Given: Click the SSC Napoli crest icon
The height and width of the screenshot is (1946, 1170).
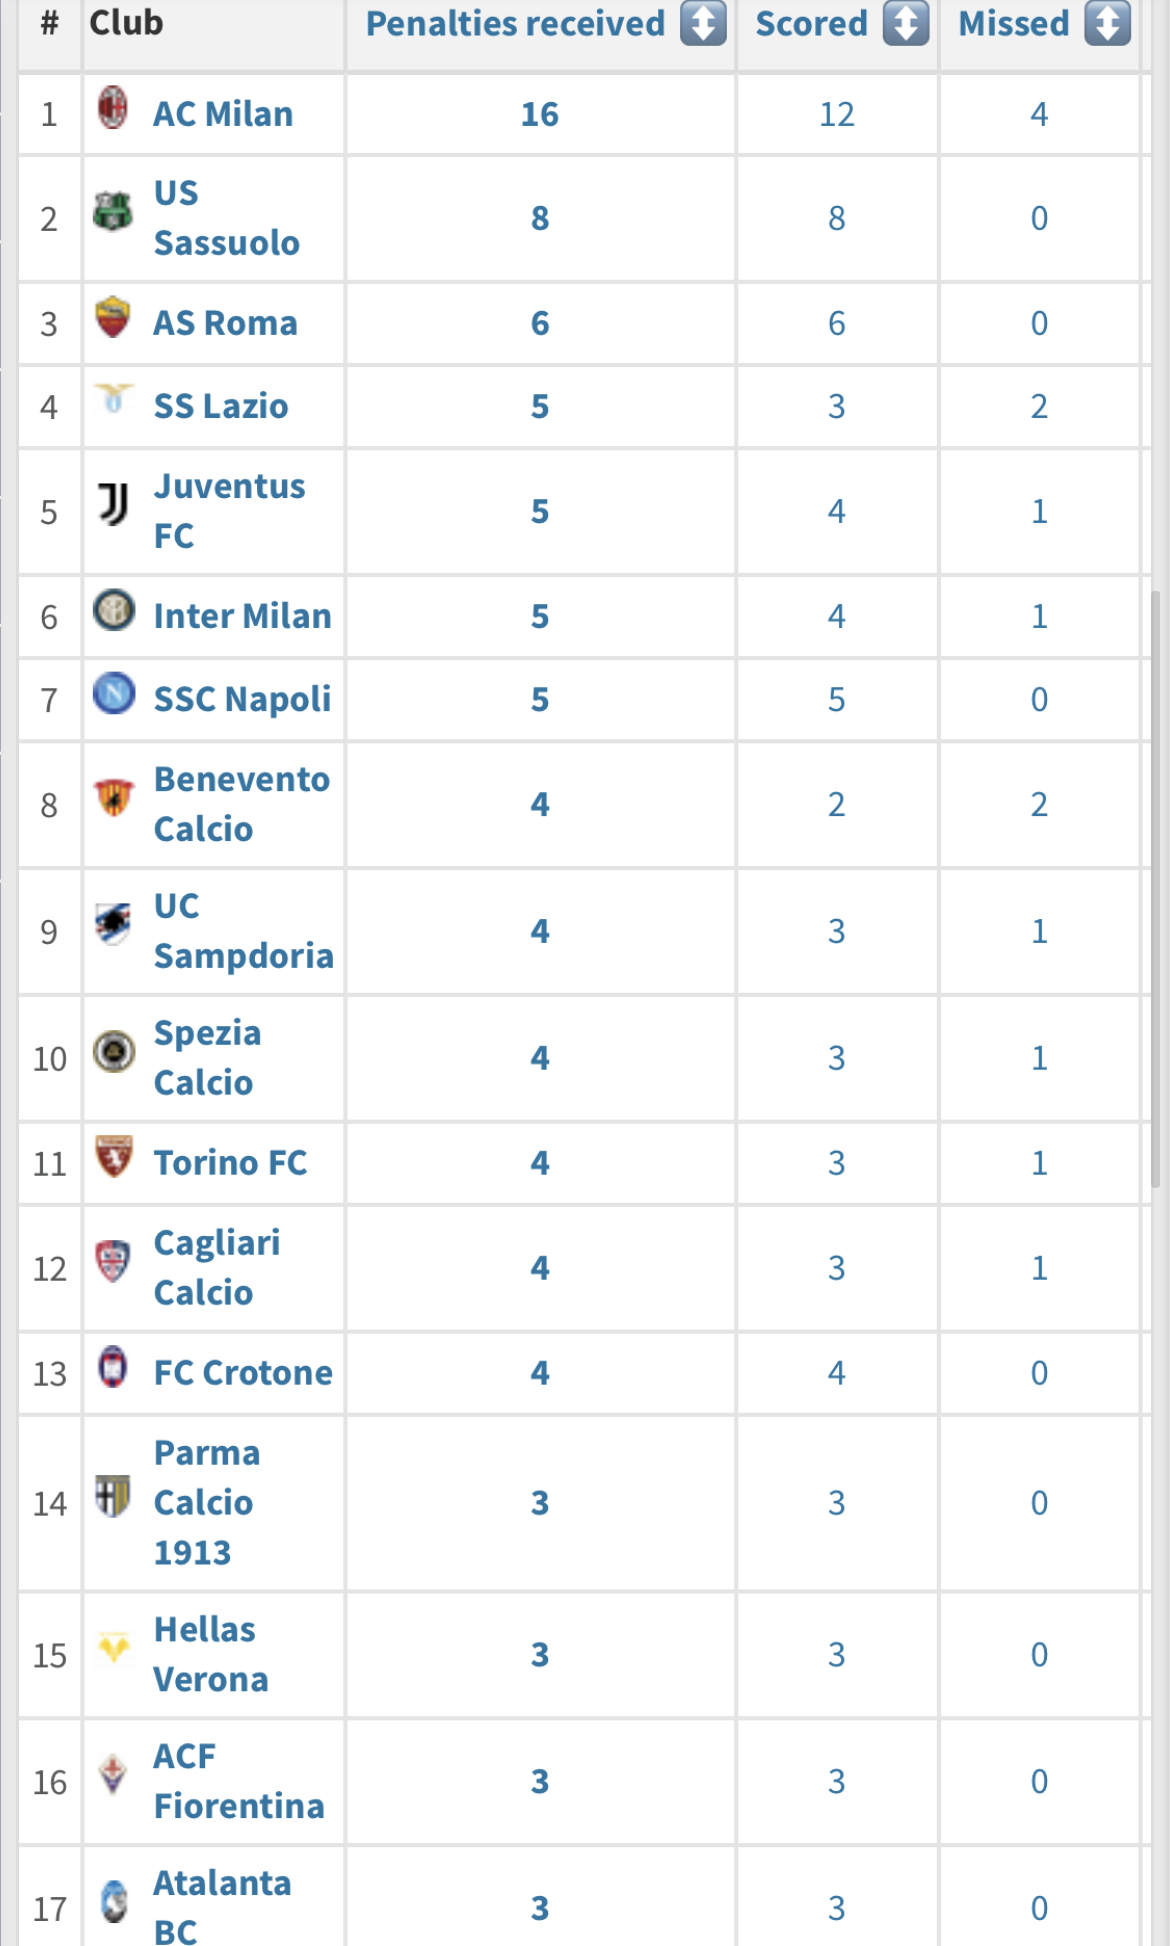Looking at the screenshot, I should (x=113, y=692).
